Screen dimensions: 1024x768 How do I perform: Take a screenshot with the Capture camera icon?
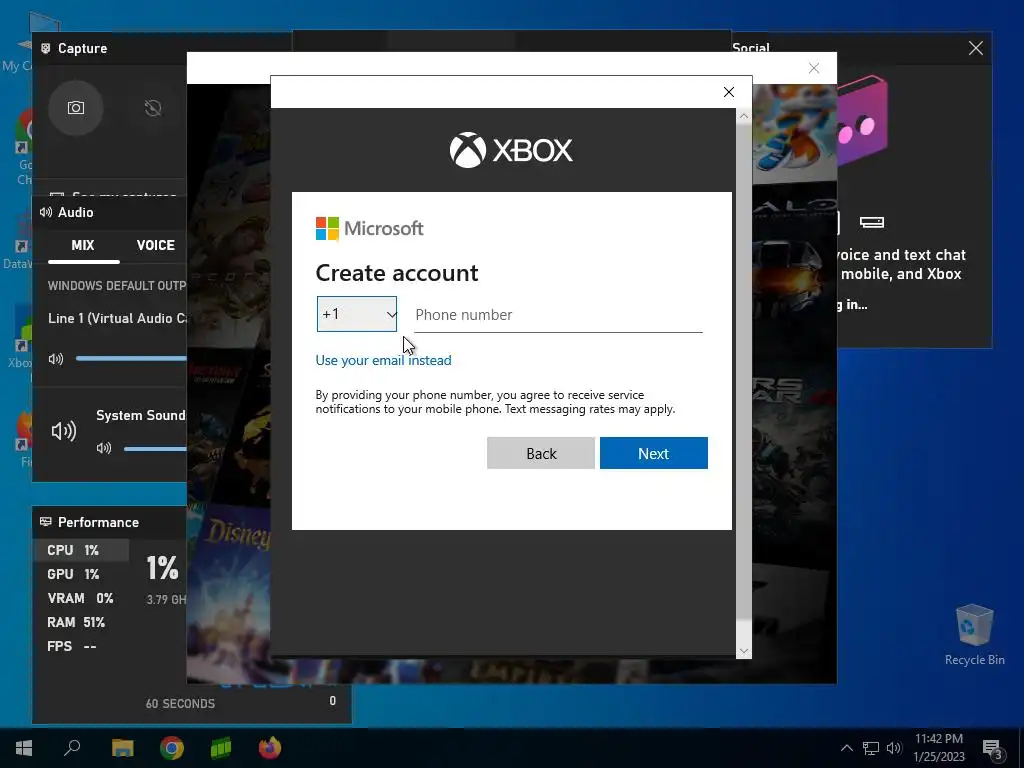point(76,108)
